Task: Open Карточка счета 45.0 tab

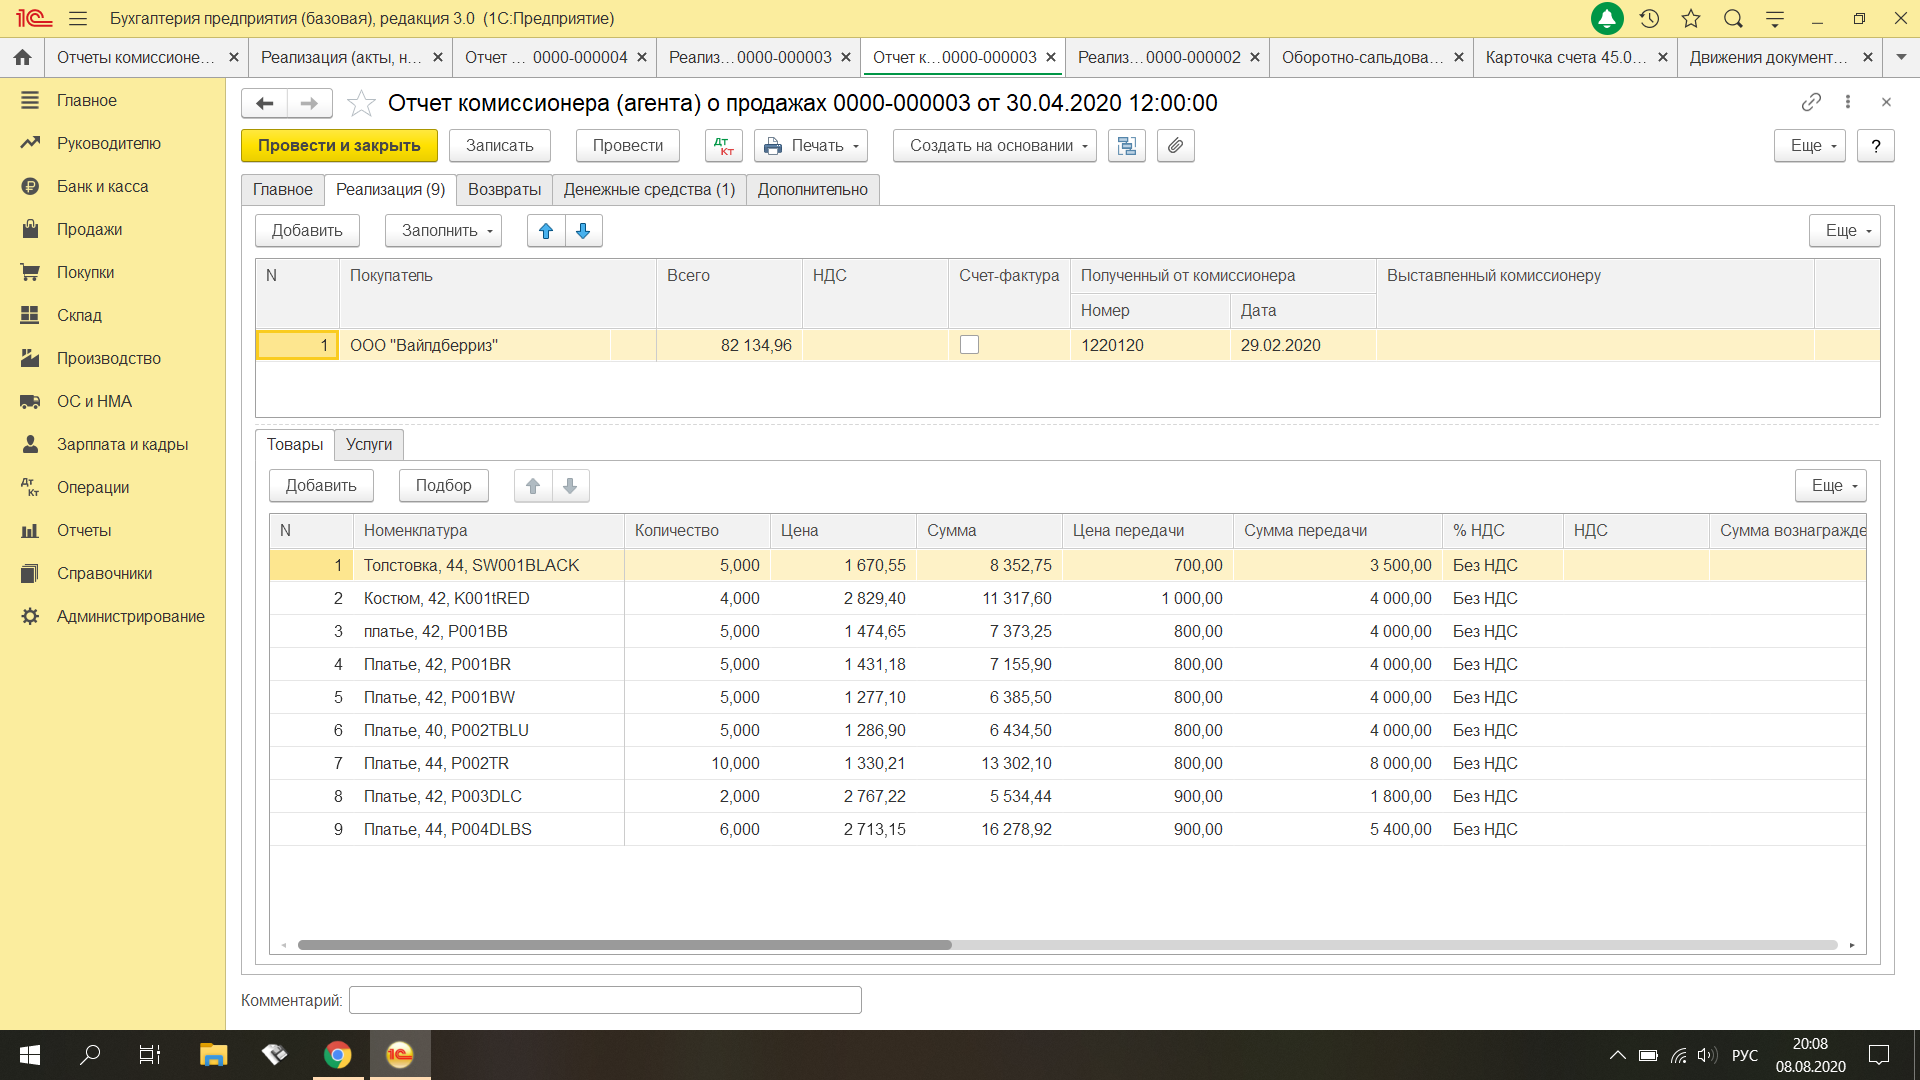Action: (x=1566, y=58)
